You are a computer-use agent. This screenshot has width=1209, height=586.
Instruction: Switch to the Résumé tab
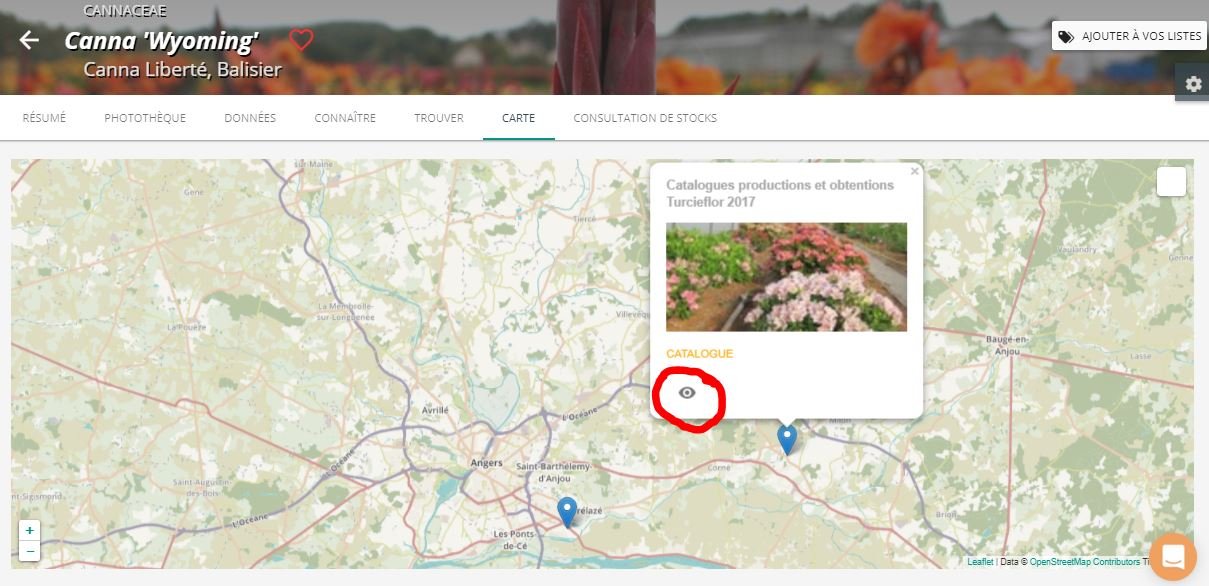44,118
